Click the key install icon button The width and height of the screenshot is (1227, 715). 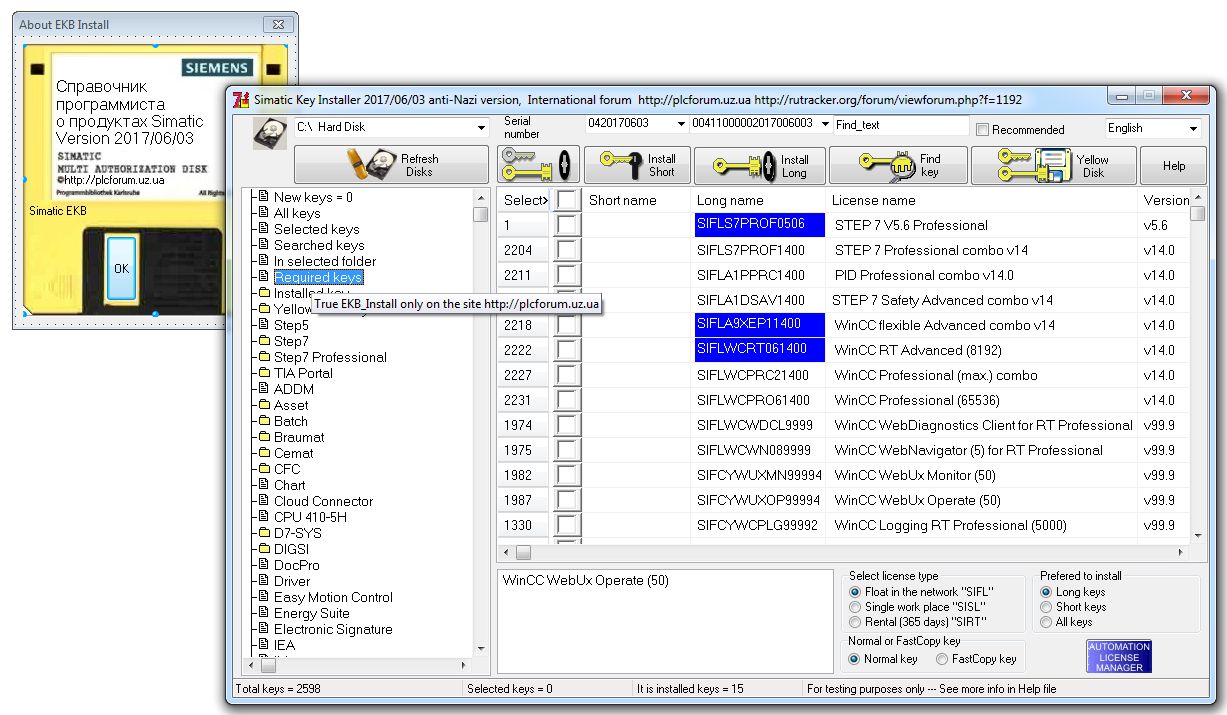click(537, 165)
